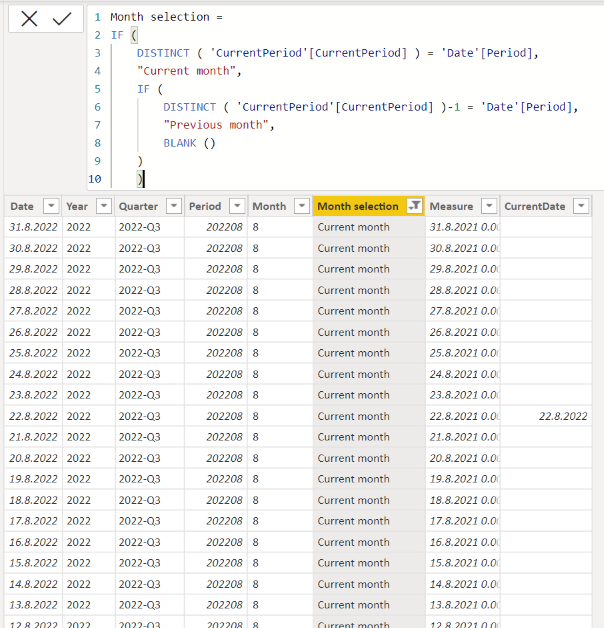Click Measure cell 25.8.2021
The image size is (604, 628).
(x=464, y=353)
